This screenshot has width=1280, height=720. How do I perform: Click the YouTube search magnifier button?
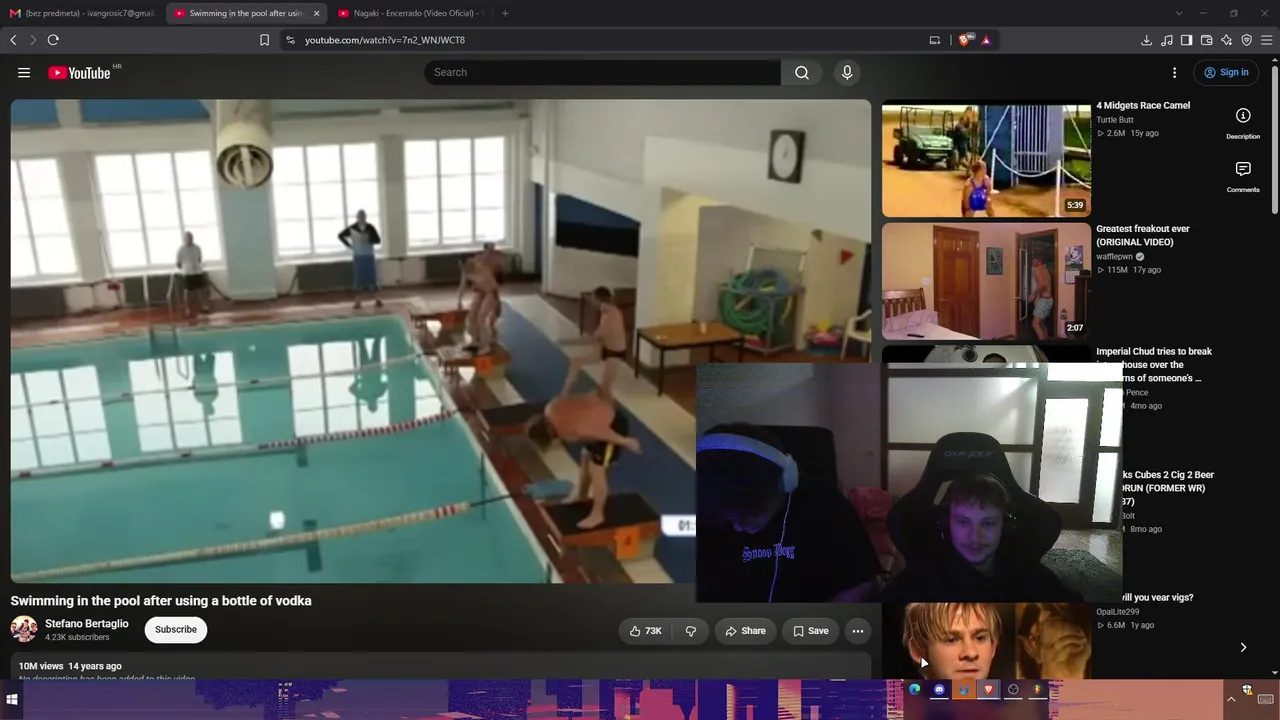tap(802, 72)
